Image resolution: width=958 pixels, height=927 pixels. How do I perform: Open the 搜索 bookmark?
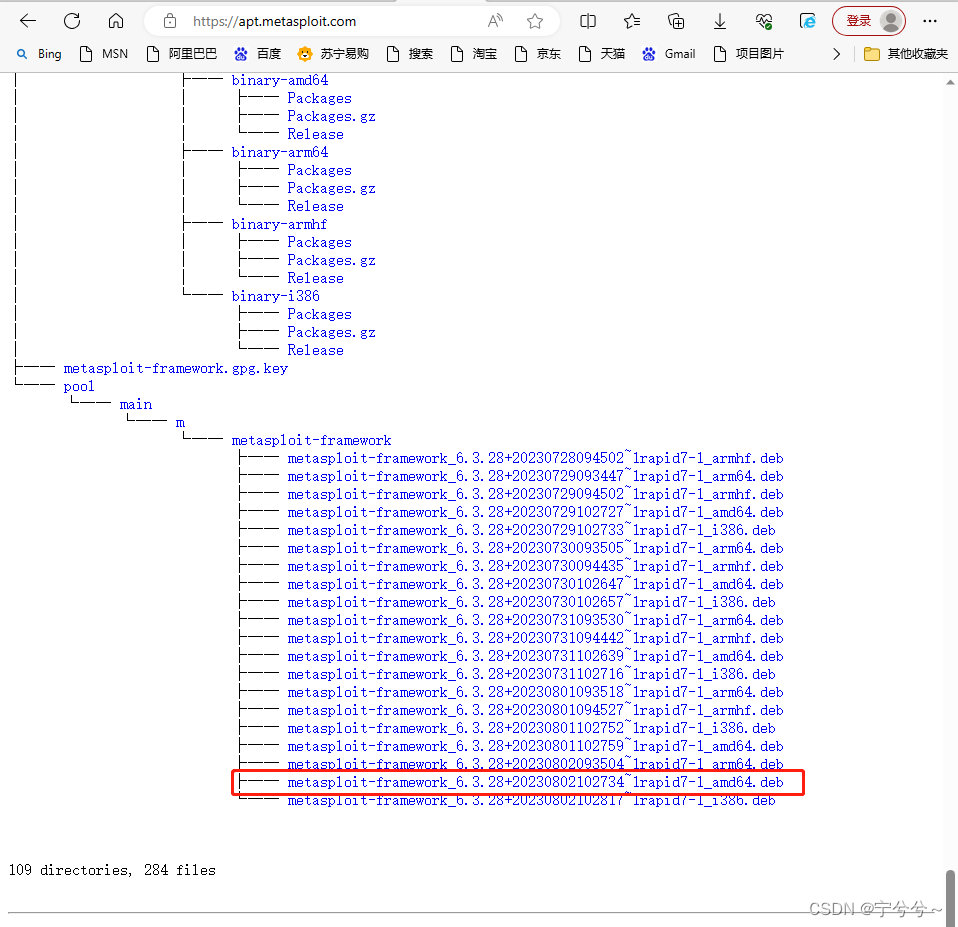tap(409, 54)
